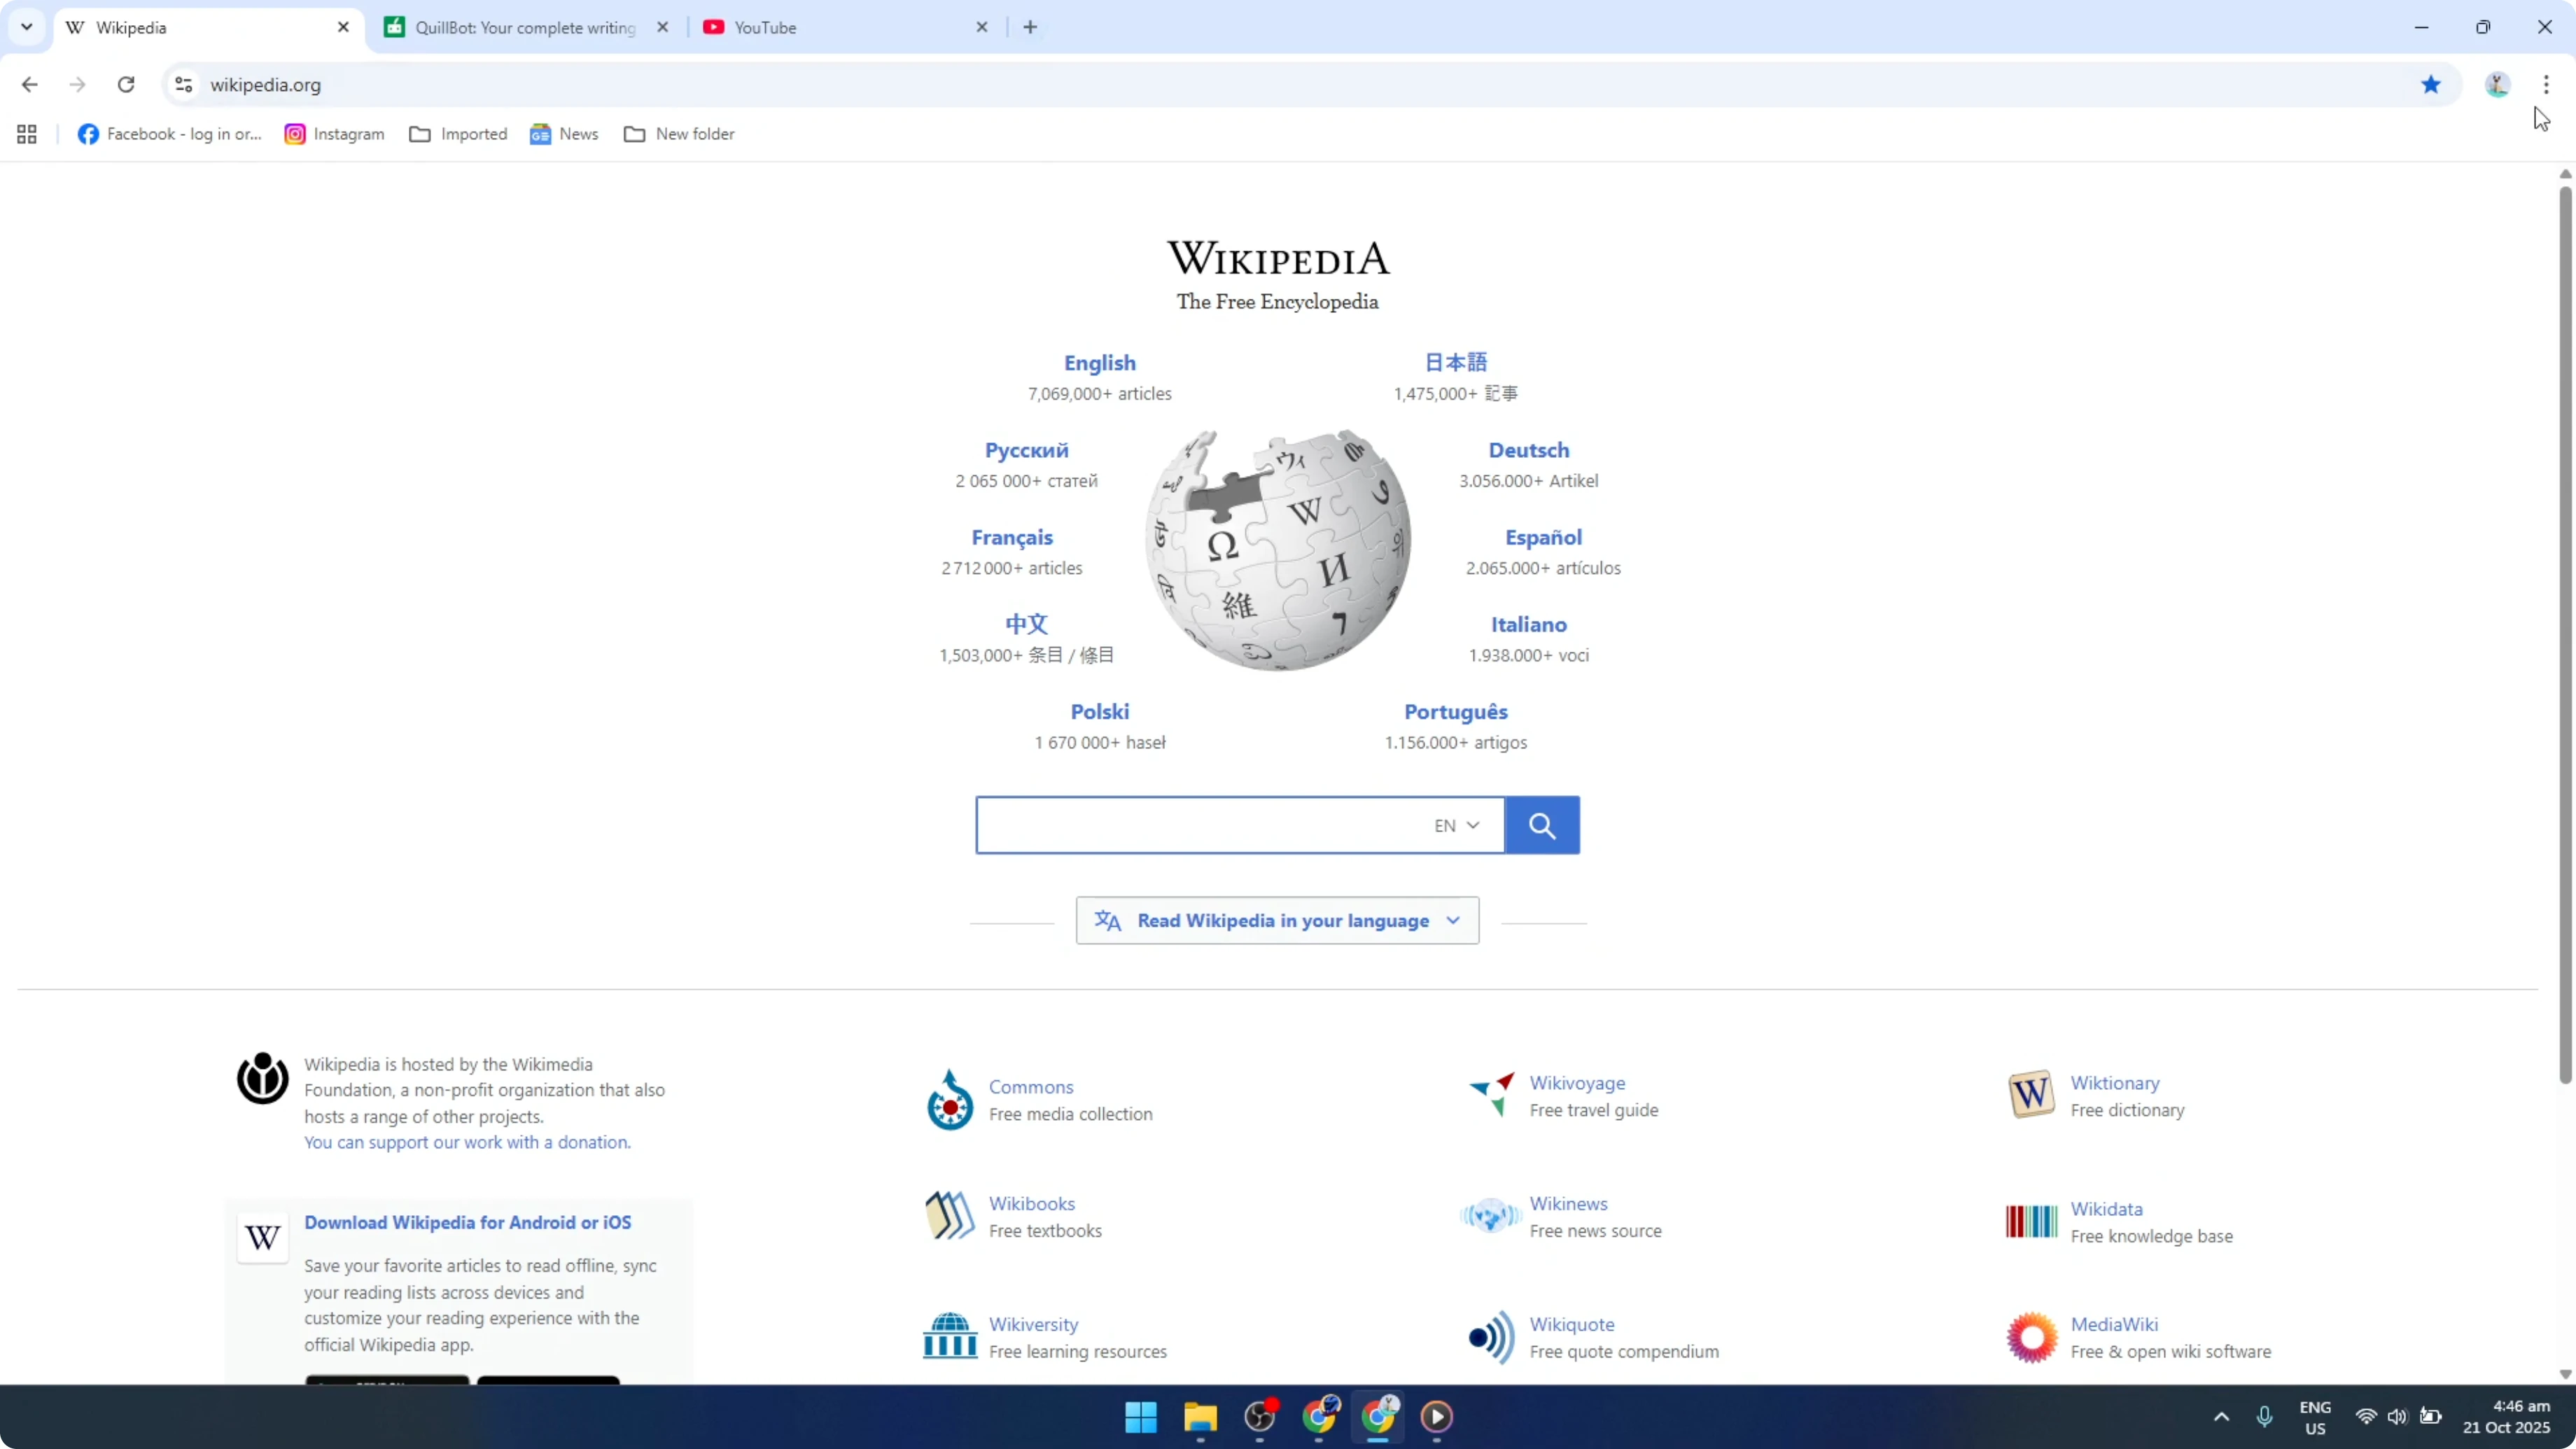Open the Italiano Wikipedia link

point(1528,624)
